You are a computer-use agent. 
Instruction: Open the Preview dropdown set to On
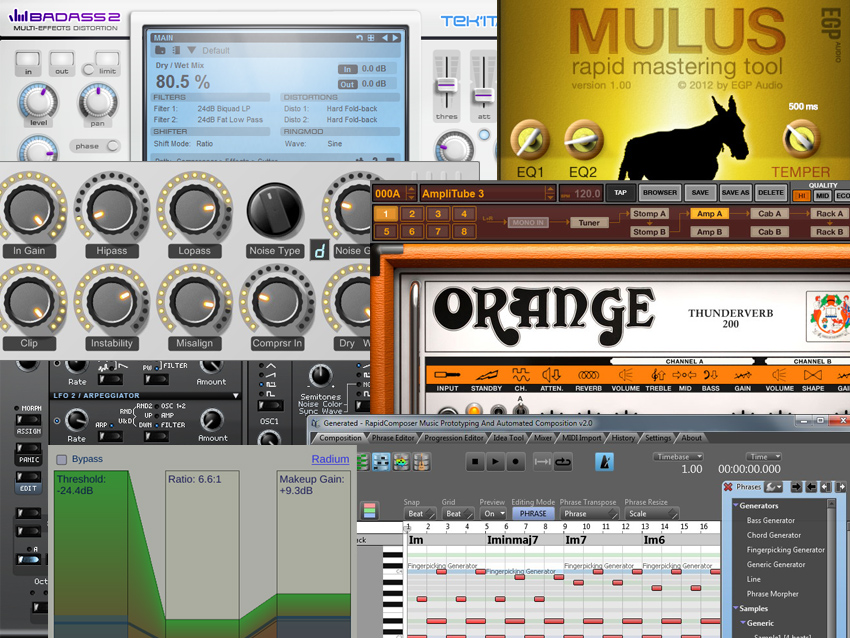point(494,514)
